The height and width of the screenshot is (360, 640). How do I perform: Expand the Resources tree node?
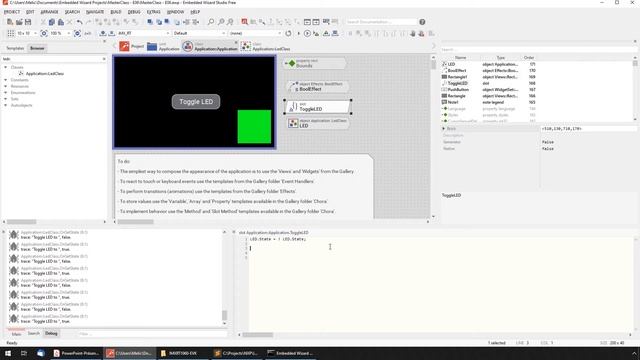pos(6,86)
